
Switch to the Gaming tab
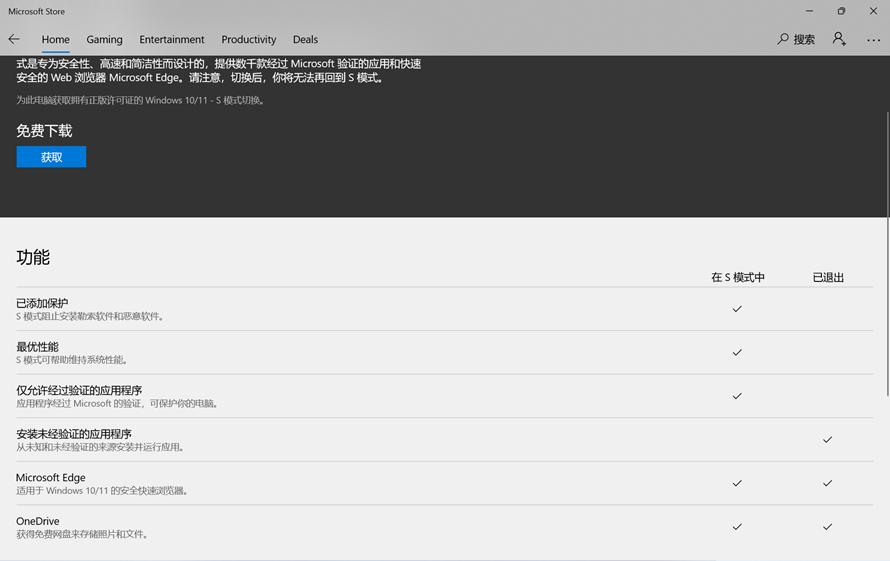[104, 40]
